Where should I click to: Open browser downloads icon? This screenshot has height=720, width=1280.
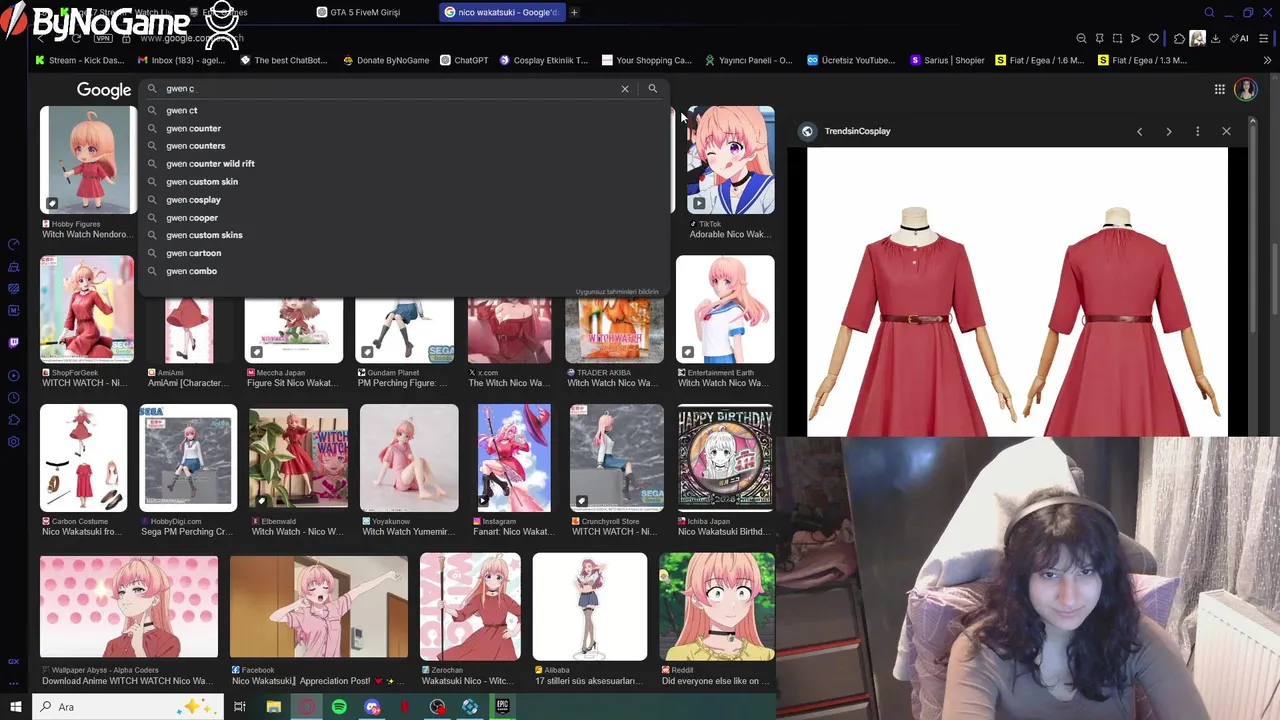tap(1215, 38)
